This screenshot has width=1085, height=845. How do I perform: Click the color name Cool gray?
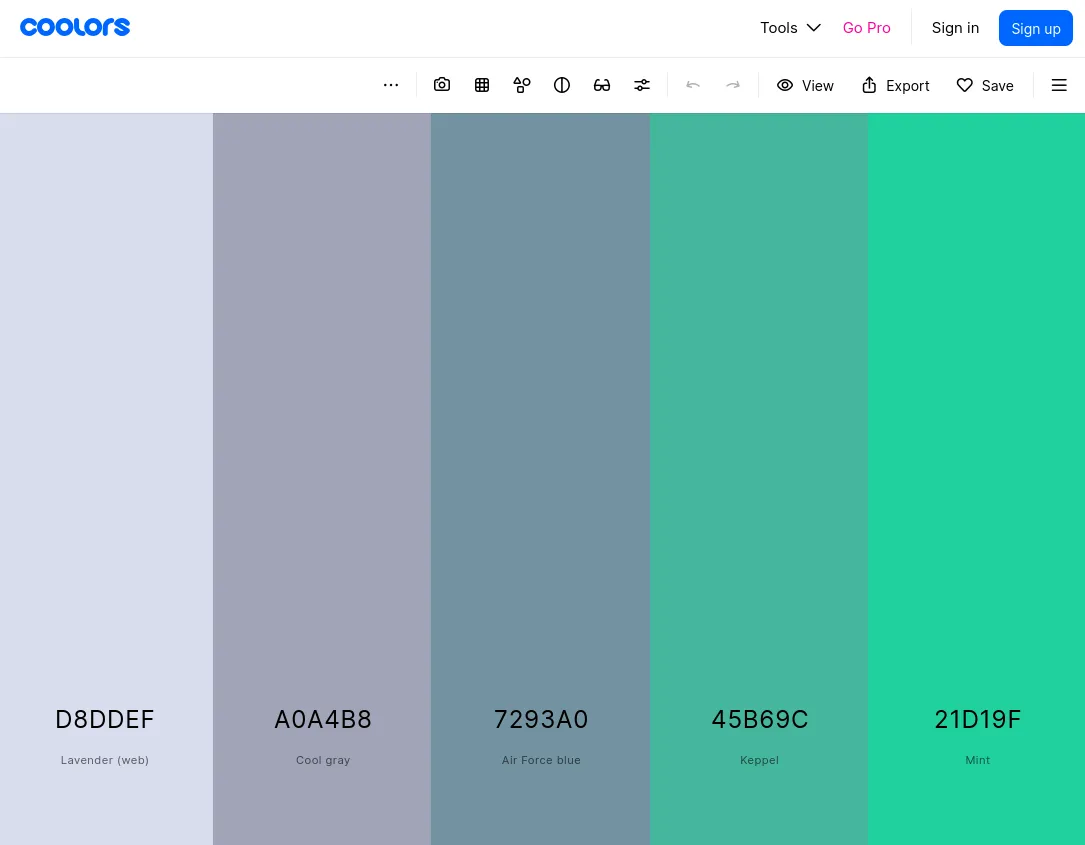click(323, 760)
